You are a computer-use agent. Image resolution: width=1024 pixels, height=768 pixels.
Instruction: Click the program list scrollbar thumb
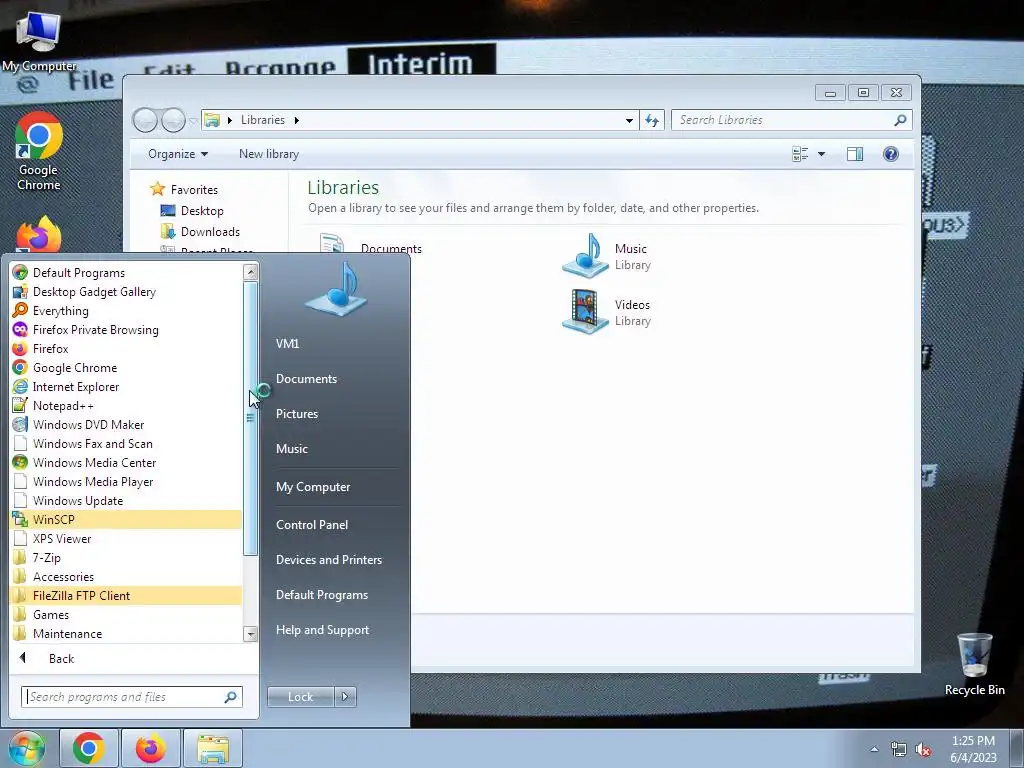click(x=251, y=418)
